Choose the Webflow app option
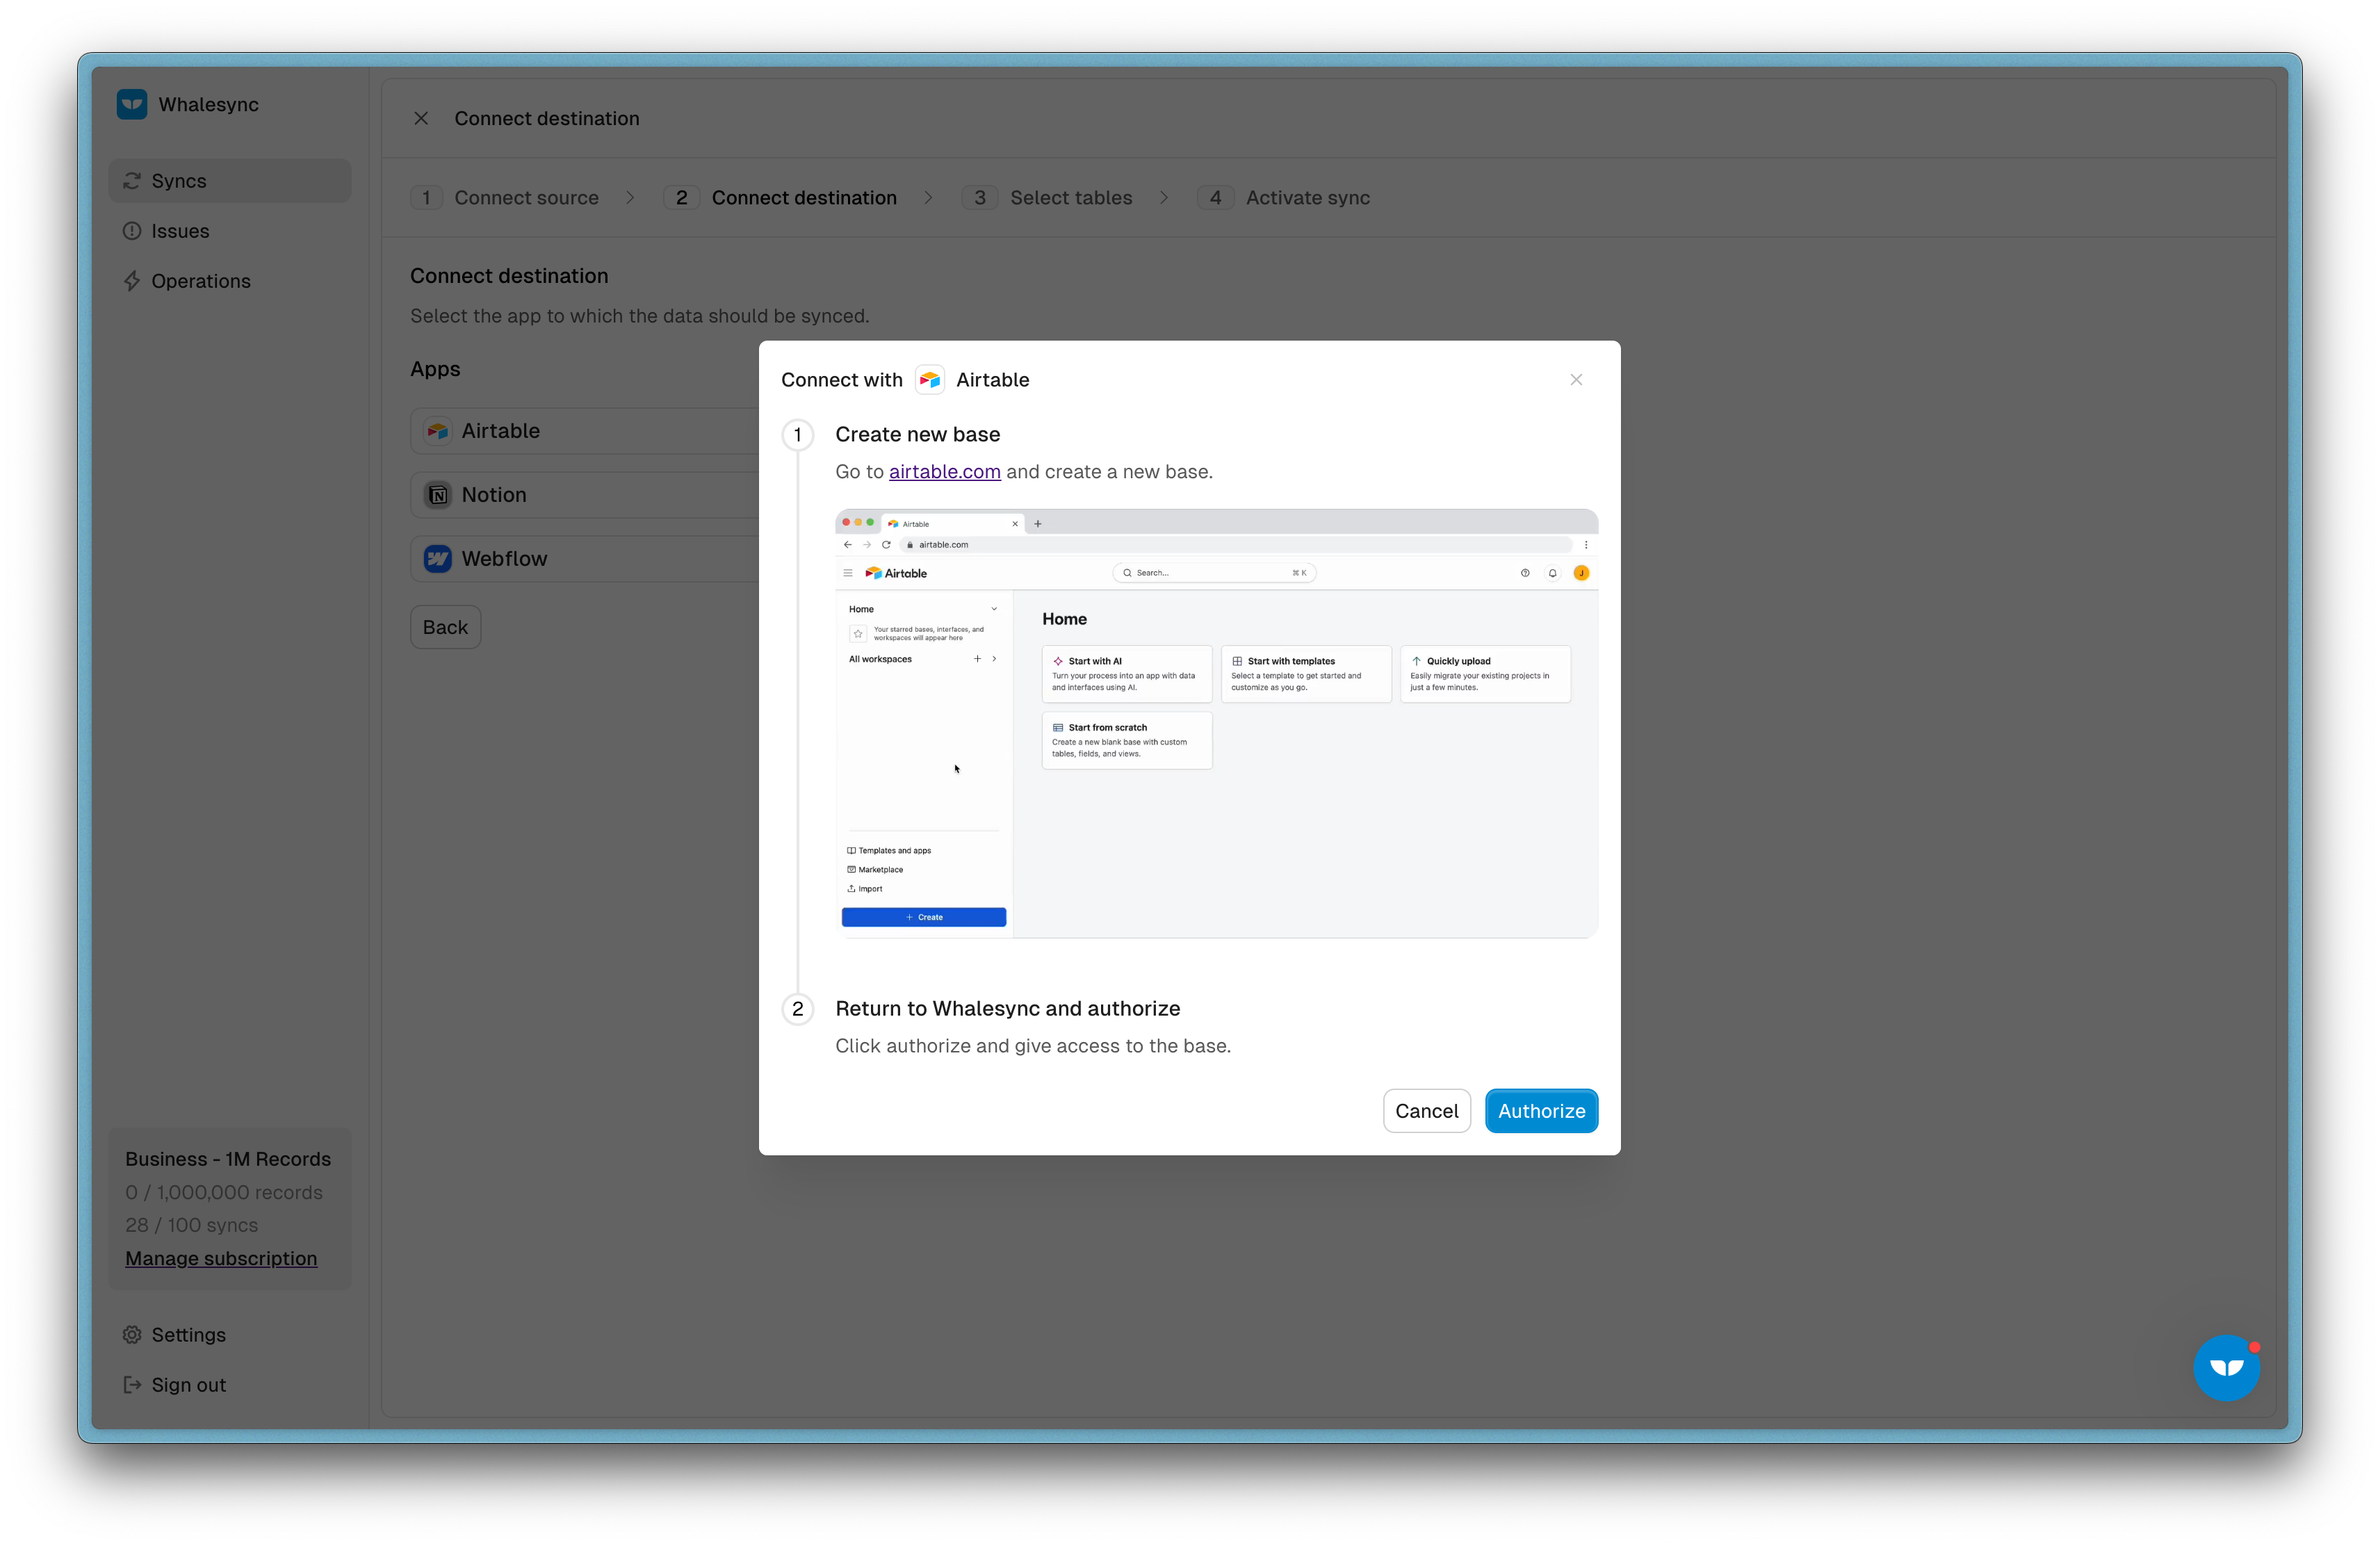Viewport: 2380px width, 1546px height. tap(585, 559)
